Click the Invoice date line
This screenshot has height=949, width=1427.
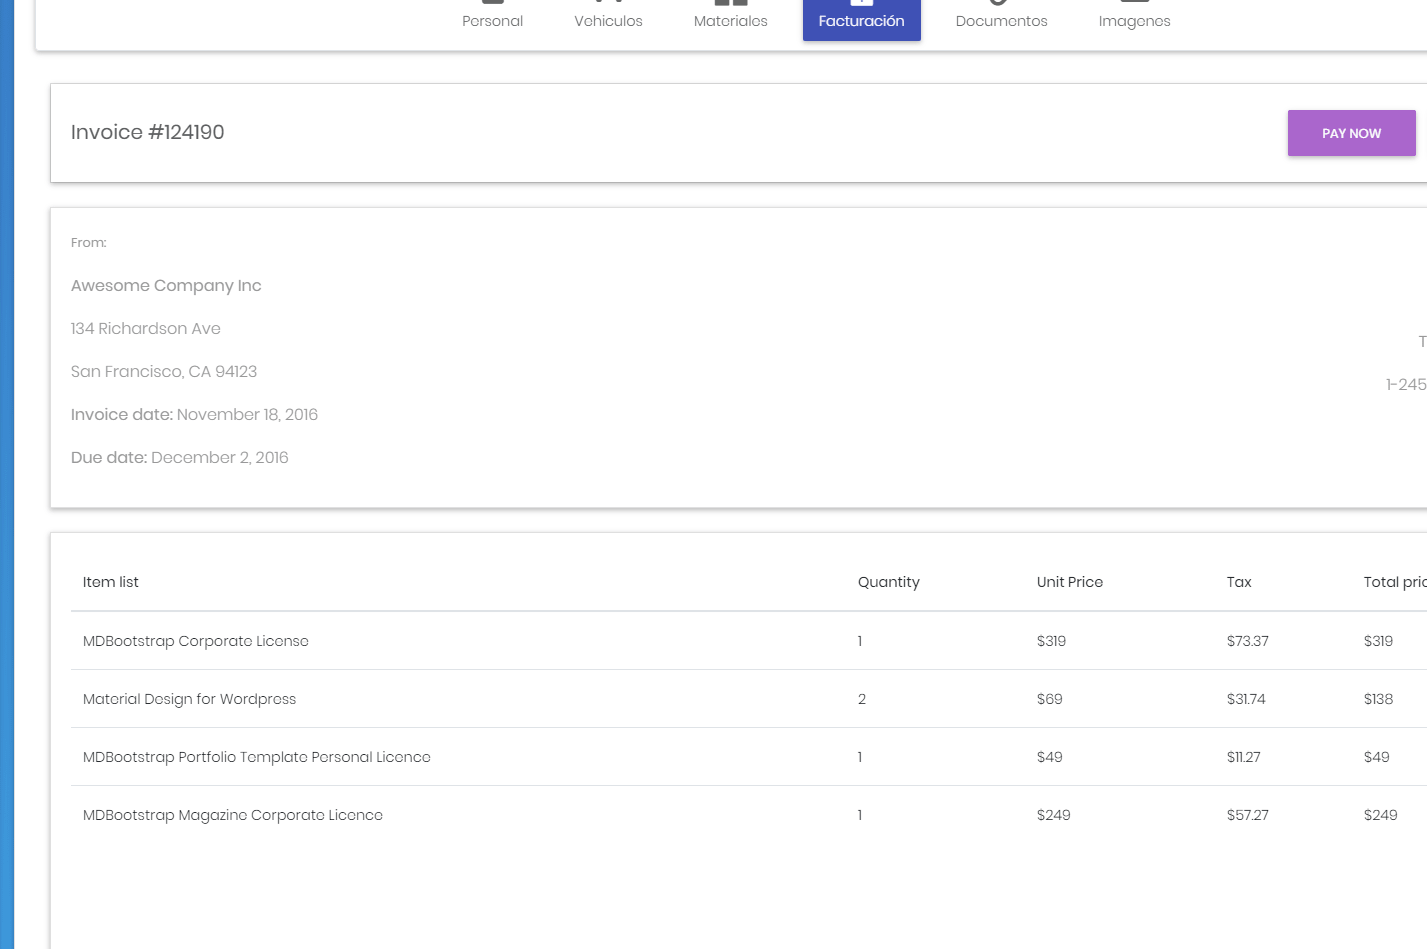[194, 415]
